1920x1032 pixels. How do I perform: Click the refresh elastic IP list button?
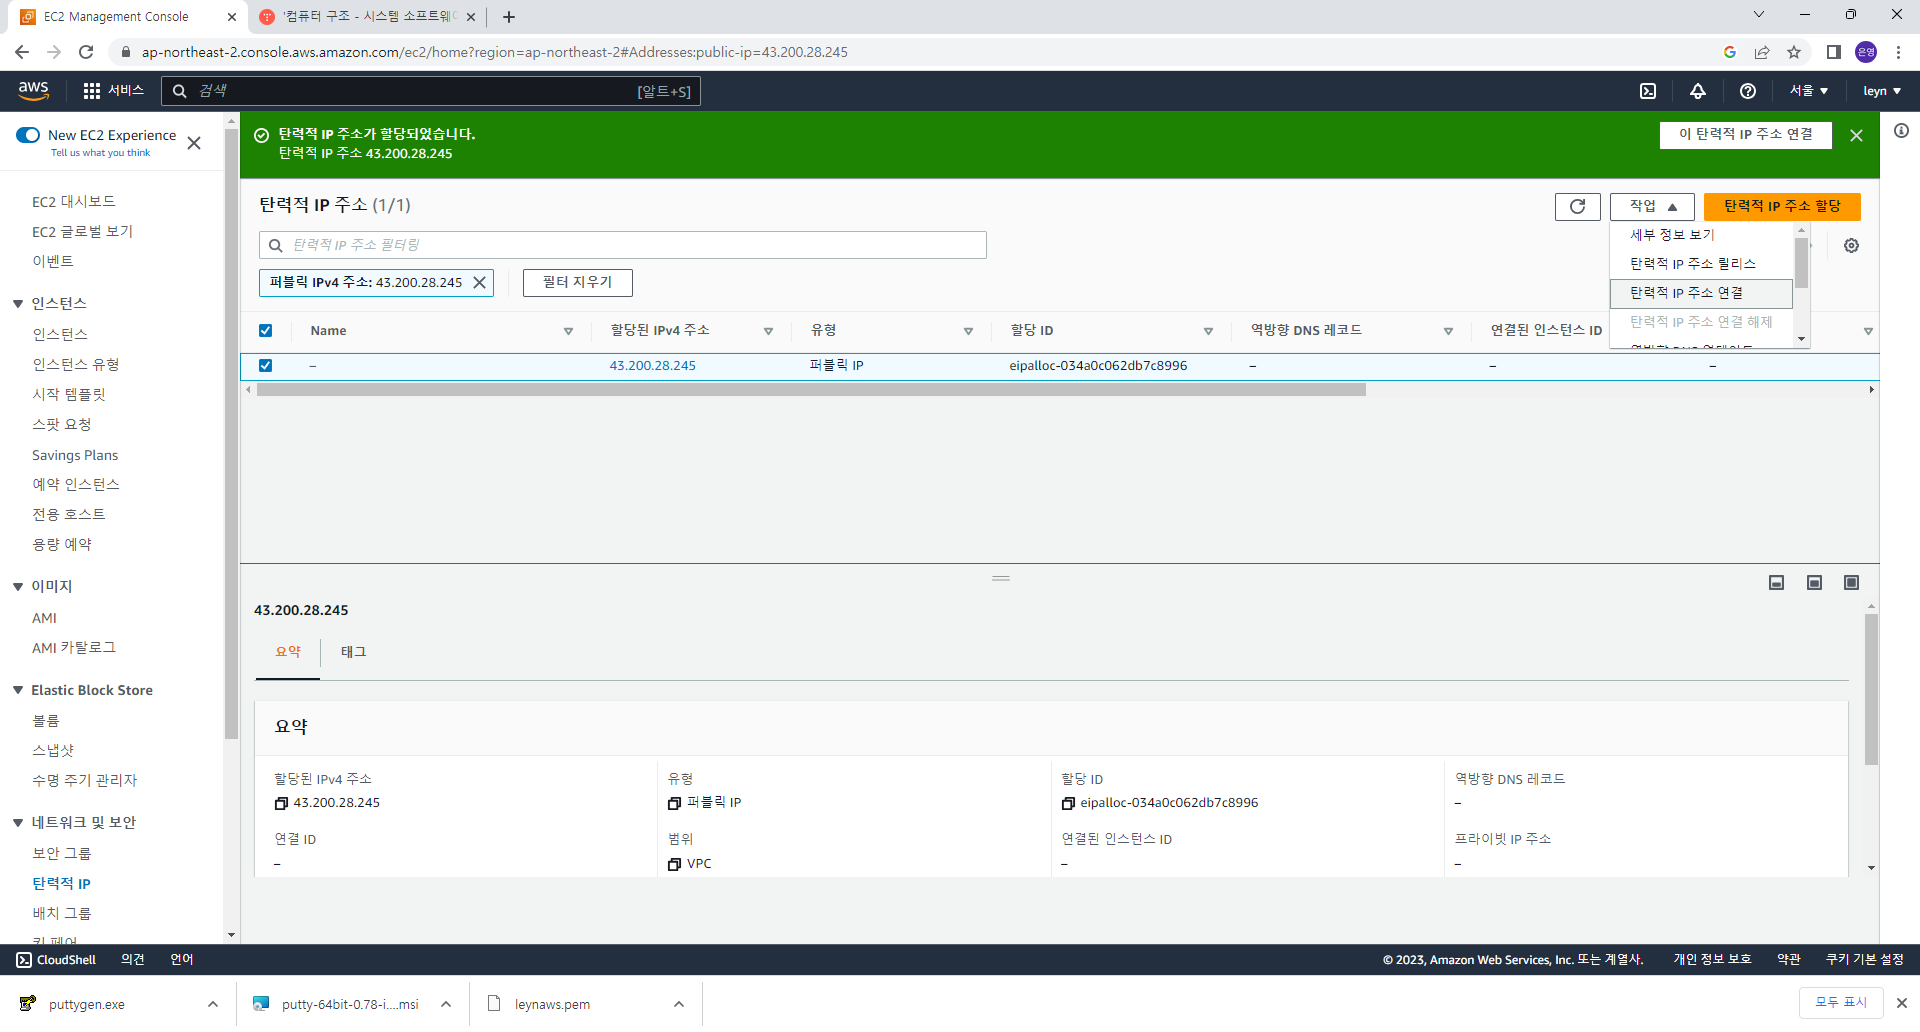point(1578,206)
